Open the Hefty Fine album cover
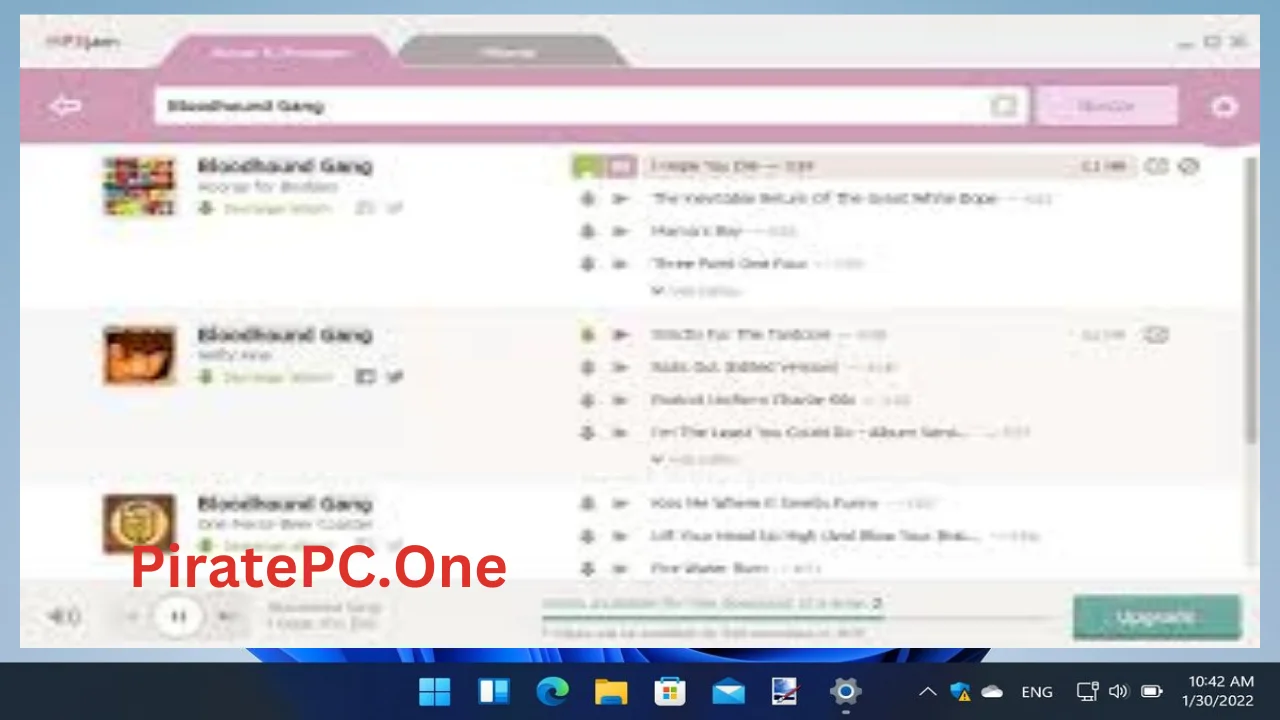Image resolution: width=1280 pixels, height=720 pixels. 139,355
